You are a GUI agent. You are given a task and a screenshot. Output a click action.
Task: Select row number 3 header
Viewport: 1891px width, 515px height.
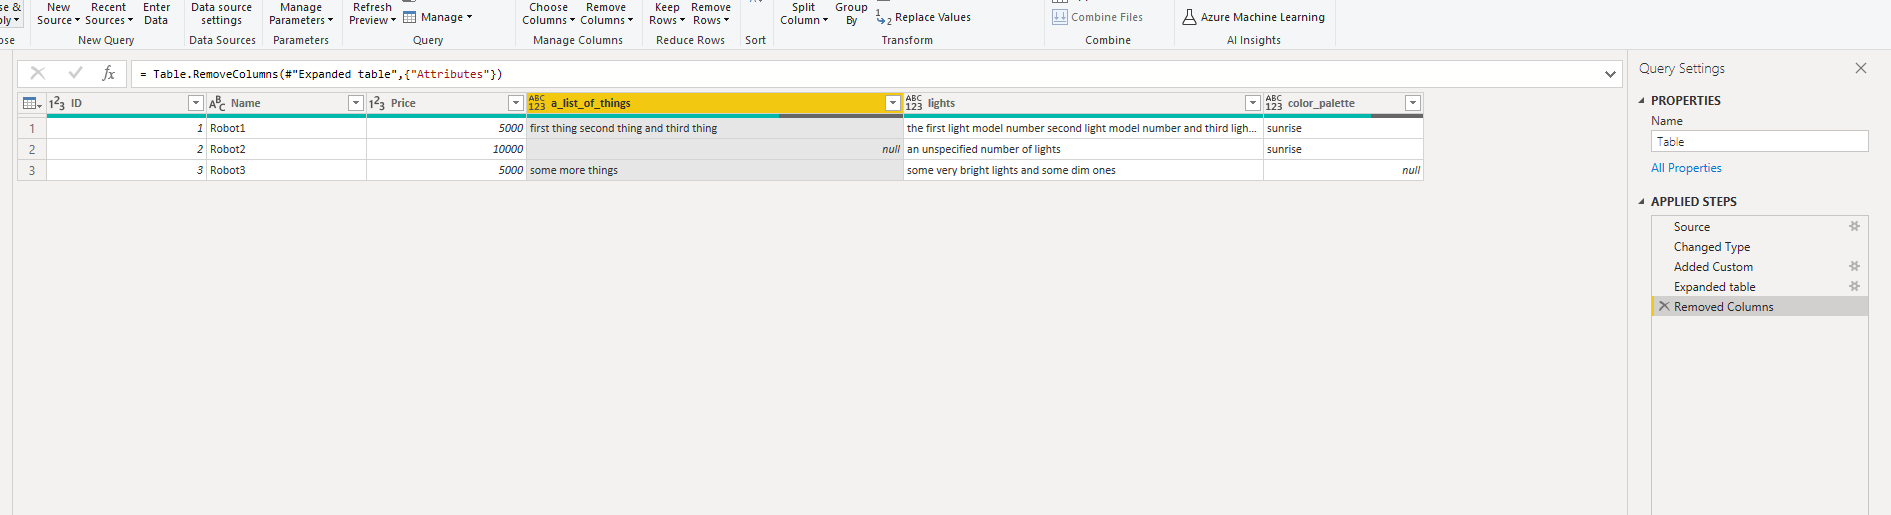[x=32, y=170]
